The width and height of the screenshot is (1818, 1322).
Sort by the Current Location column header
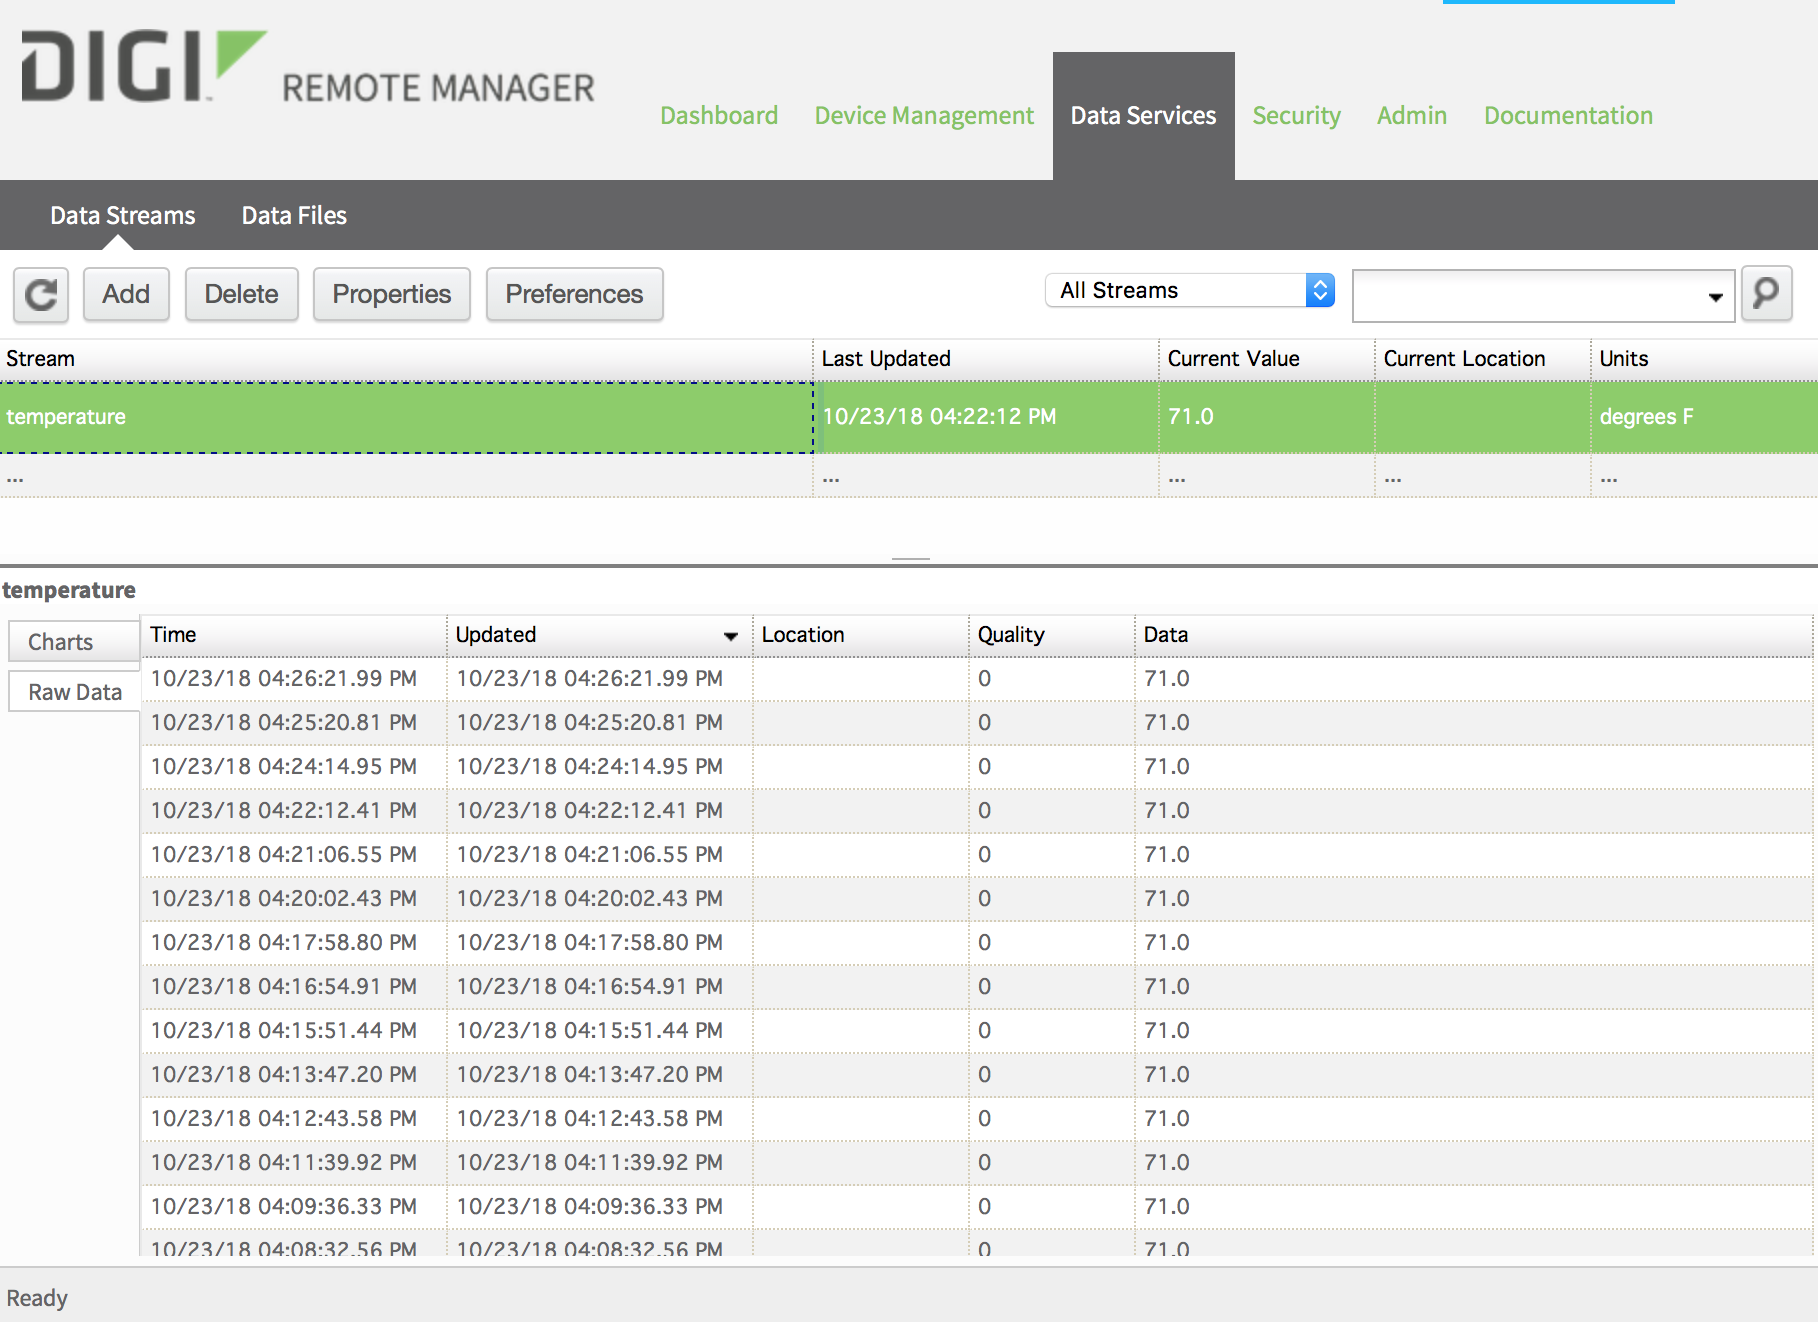pyautogui.click(x=1483, y=359)
